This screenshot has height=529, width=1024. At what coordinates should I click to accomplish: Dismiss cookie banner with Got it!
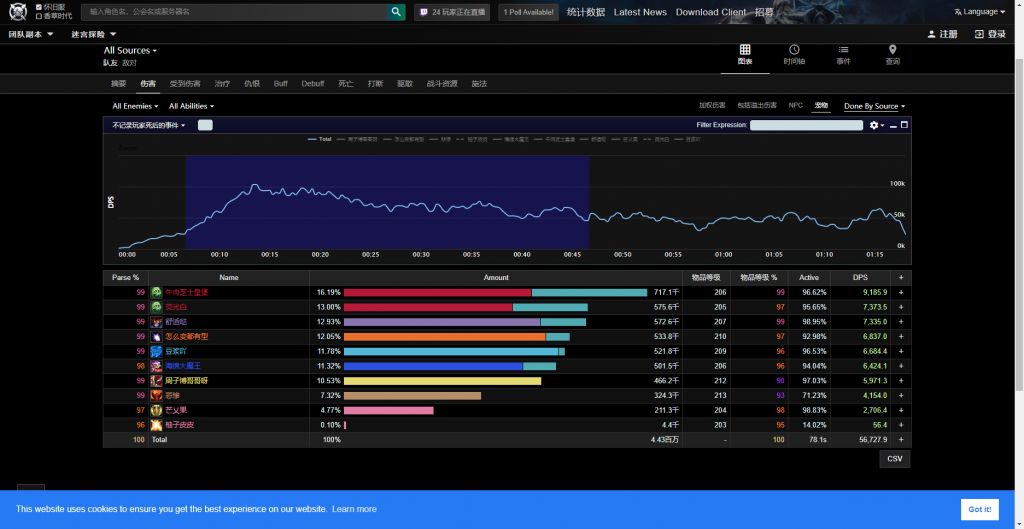[979, 509]
